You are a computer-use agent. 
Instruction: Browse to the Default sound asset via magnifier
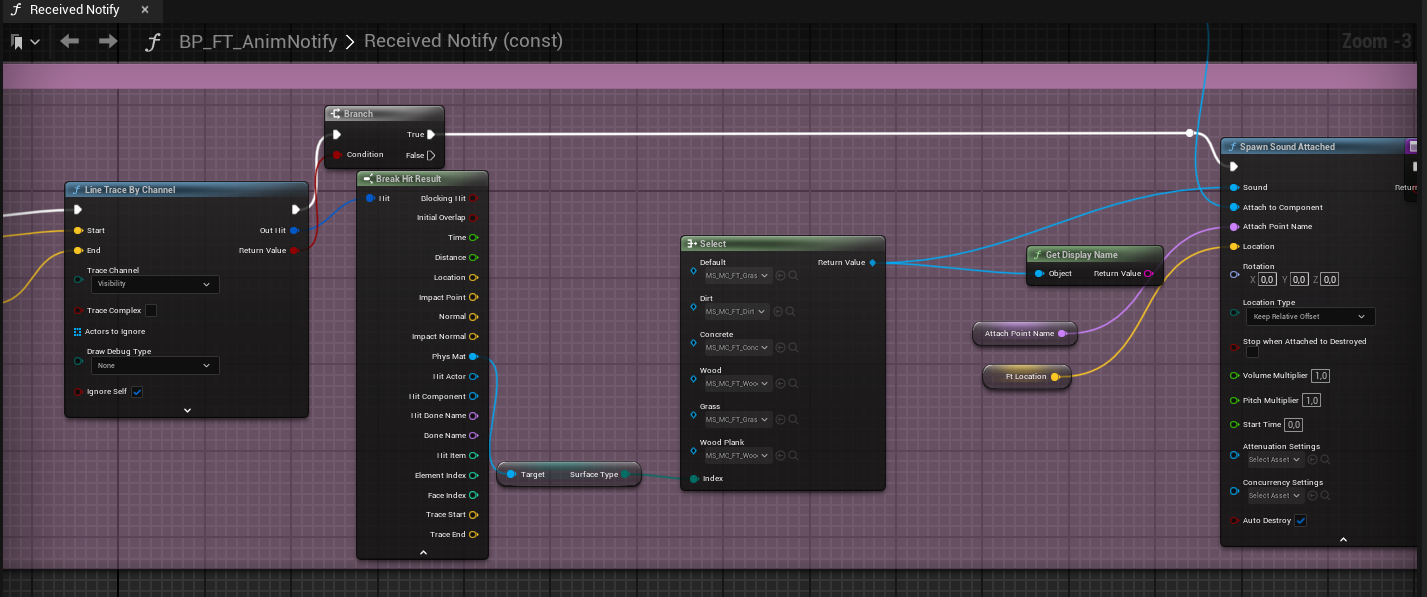(791, 275)
